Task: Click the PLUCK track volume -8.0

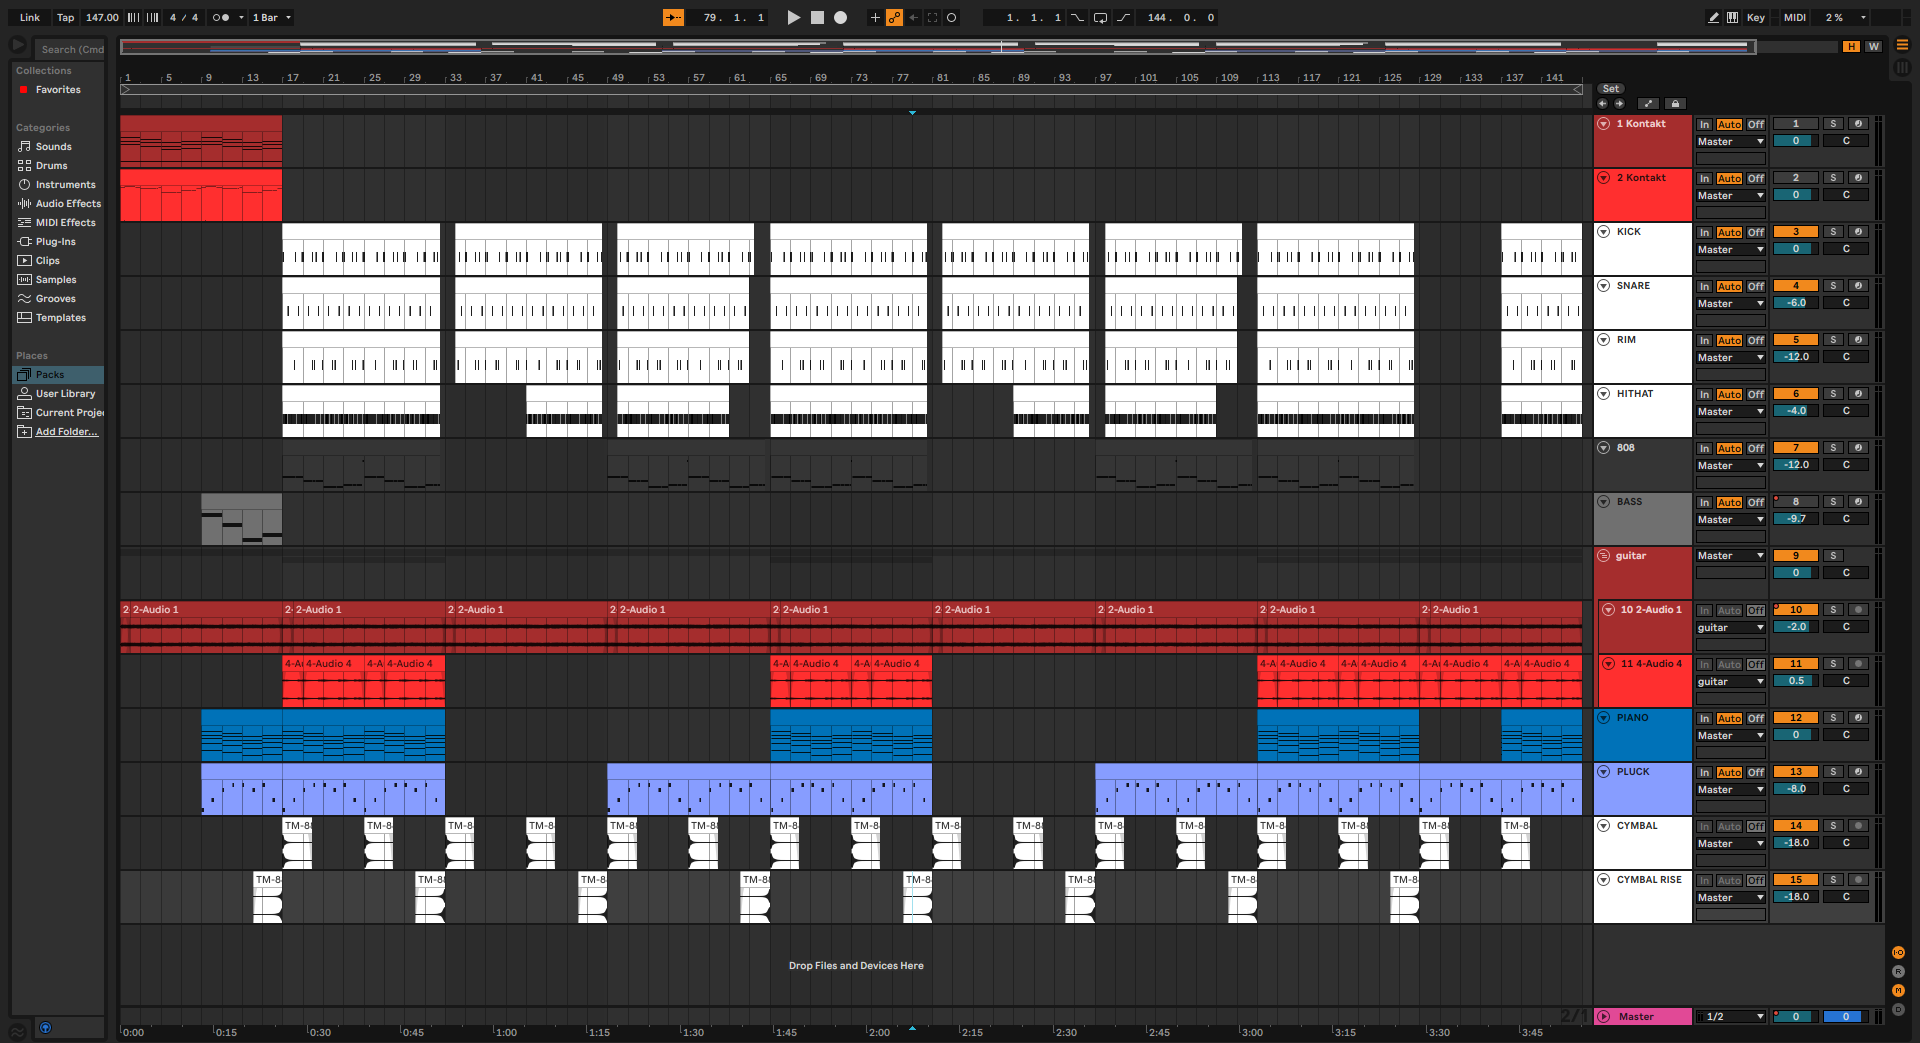Action: pyautogui.click(x=1796, y=789)
